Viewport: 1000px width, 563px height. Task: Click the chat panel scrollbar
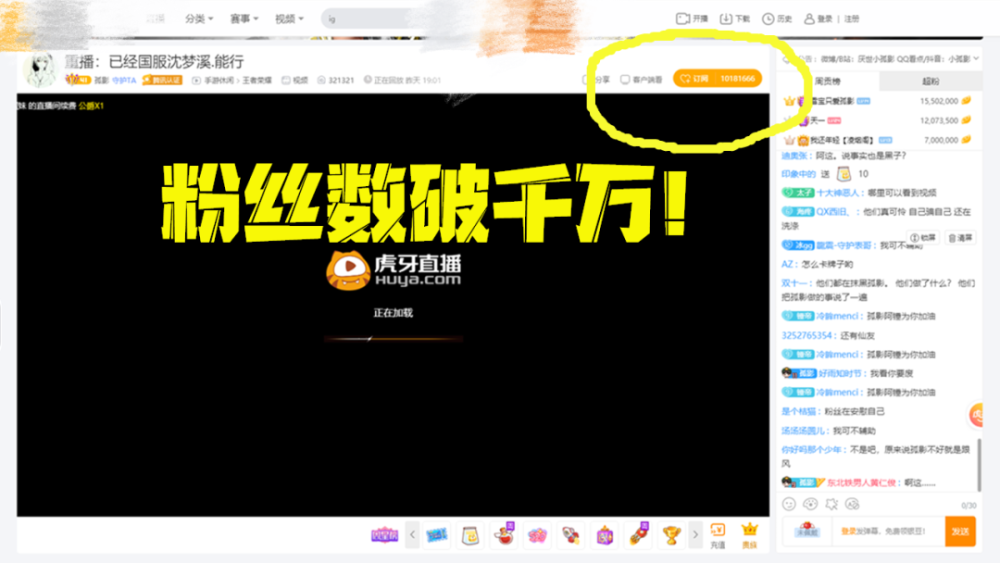pos(980,464)
